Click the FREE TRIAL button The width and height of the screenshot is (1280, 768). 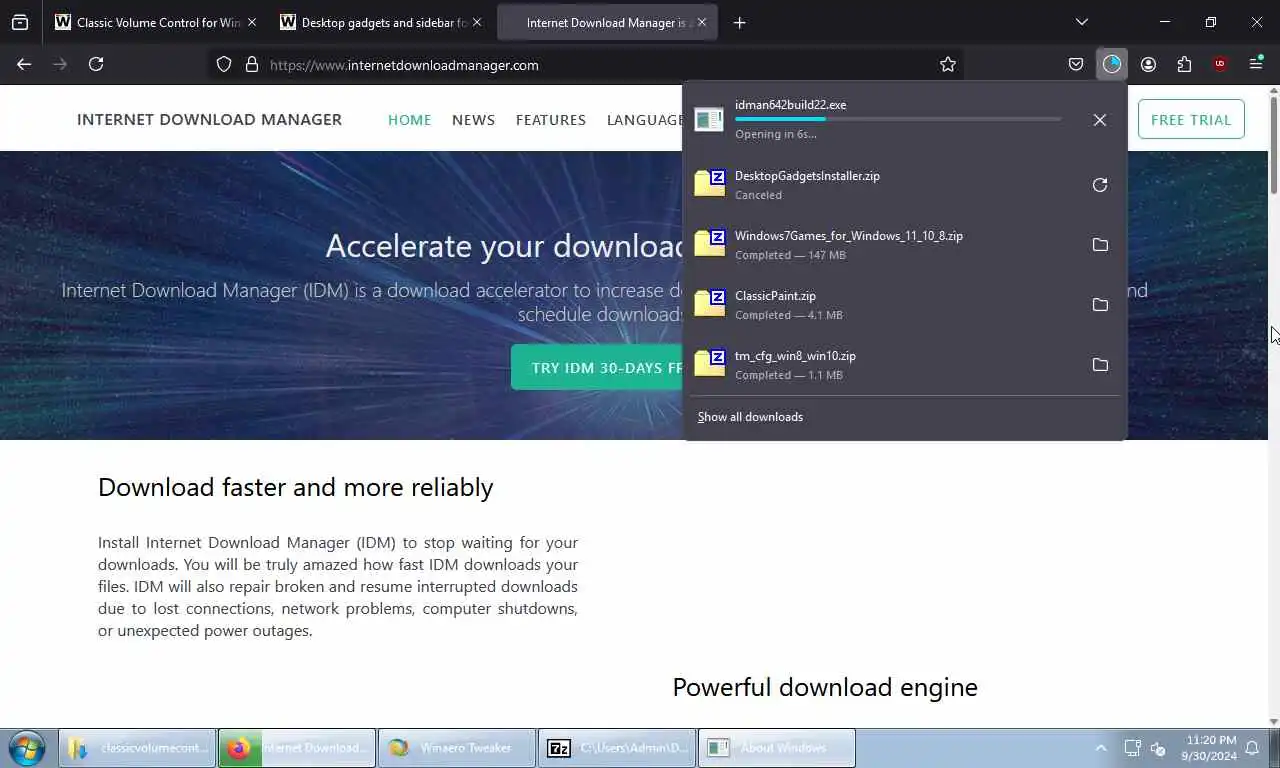coord(1191,119)
